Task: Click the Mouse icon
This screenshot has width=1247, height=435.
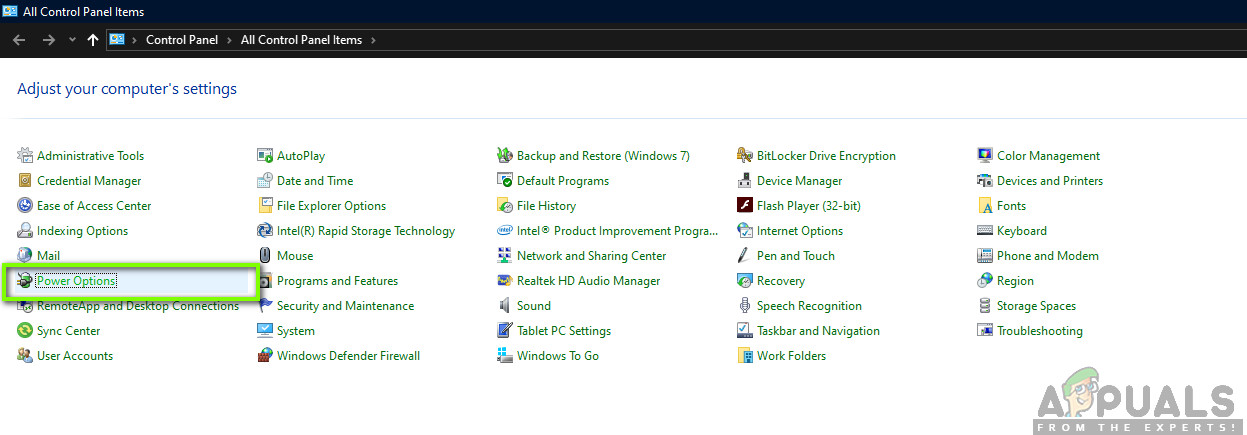Action: (x=265, y=256)
